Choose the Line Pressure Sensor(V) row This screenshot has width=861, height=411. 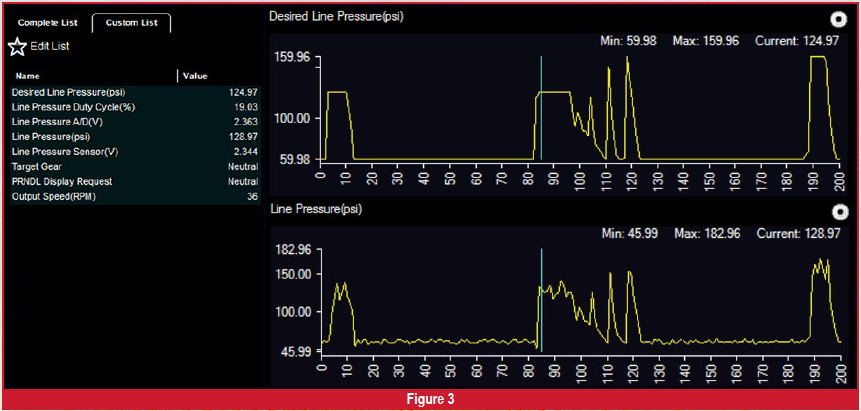[134, 152]
